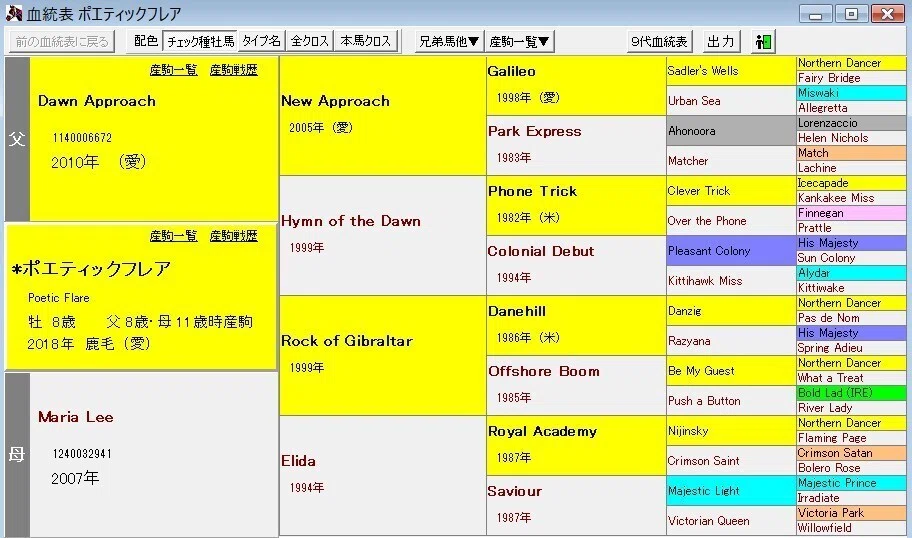Open the 兄弟馬他 dropdown

point(450,41)
